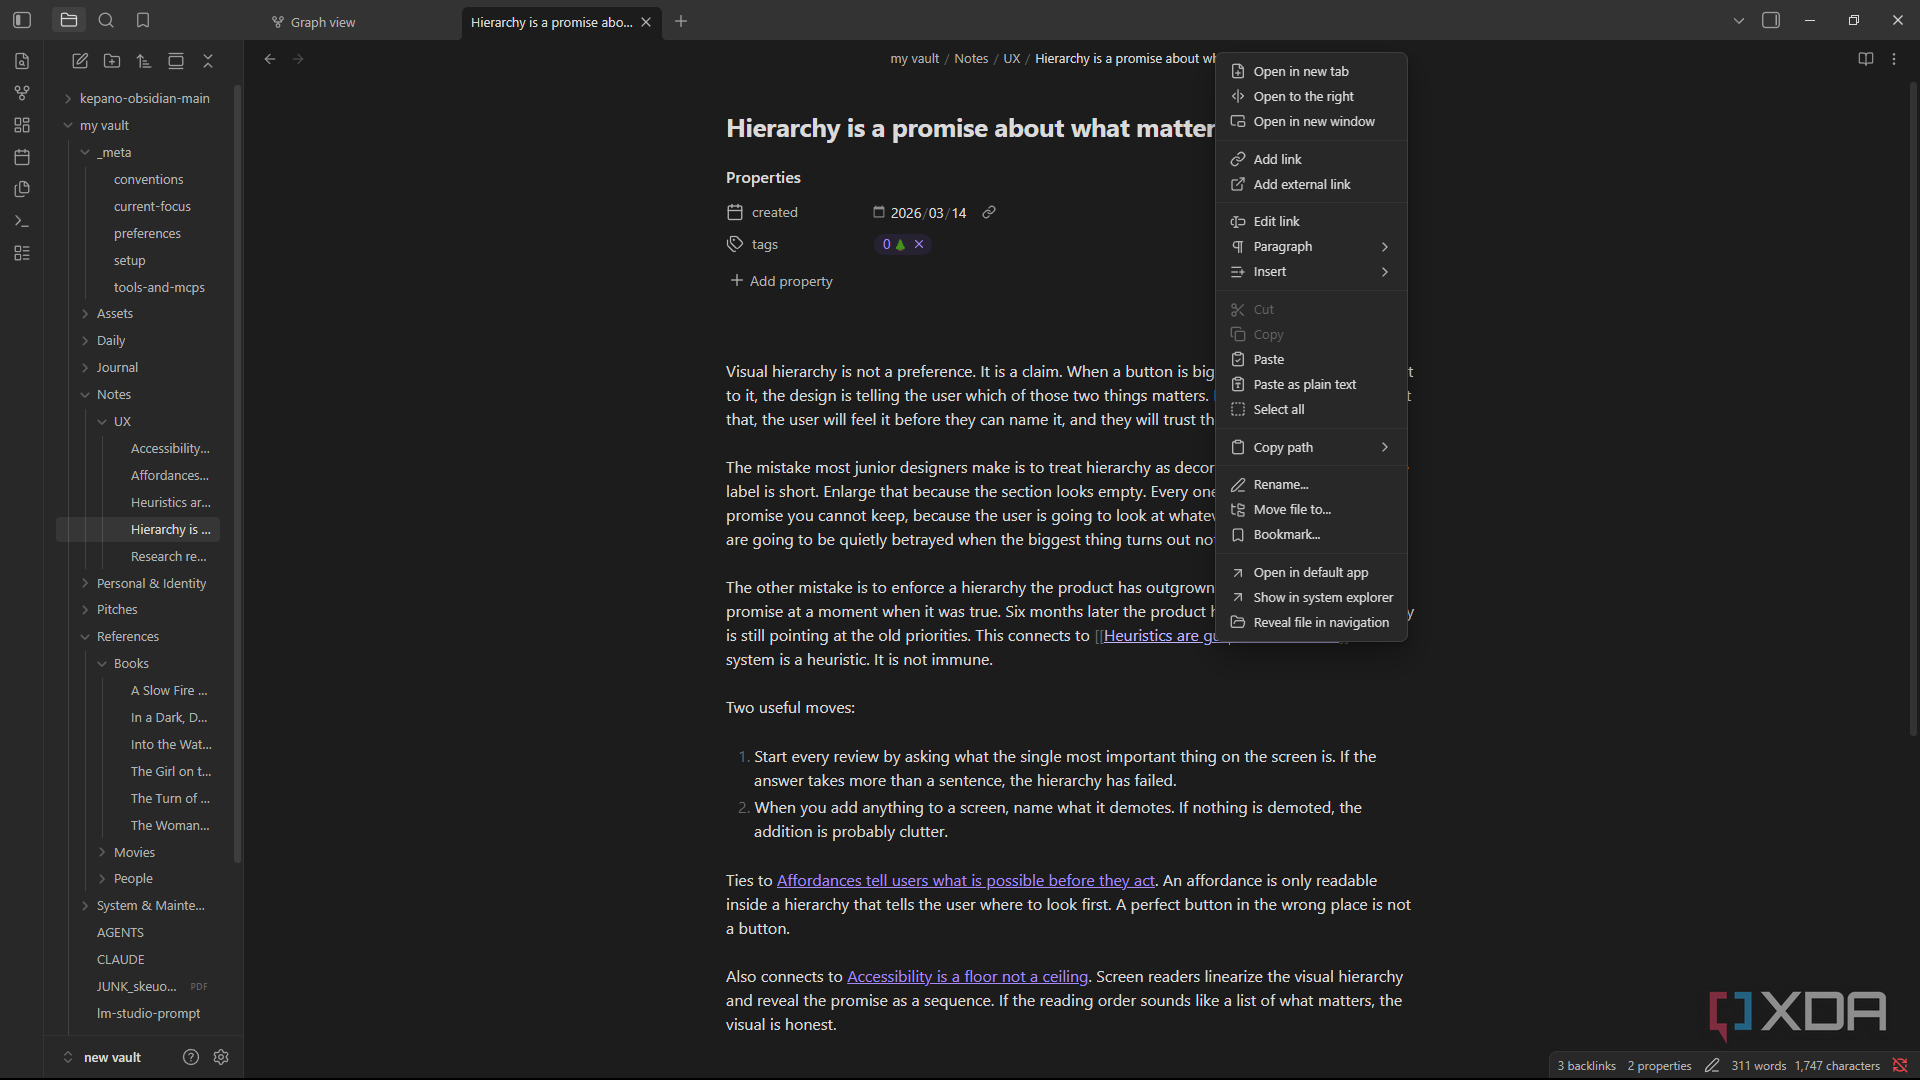1920x1080 pixels.
Task: Click Add property button
Action: click(x=781, y=281)
